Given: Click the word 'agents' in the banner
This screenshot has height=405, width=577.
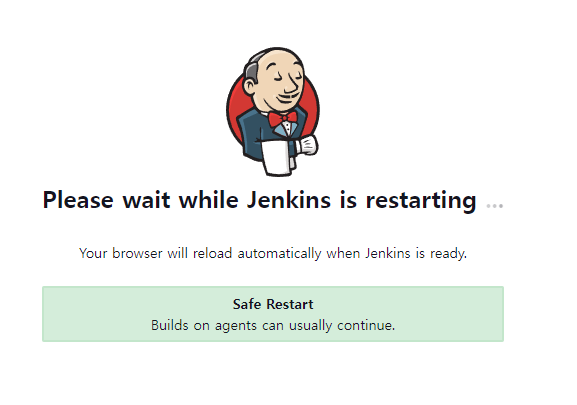Looking at the screenshot, I should 236,326.
